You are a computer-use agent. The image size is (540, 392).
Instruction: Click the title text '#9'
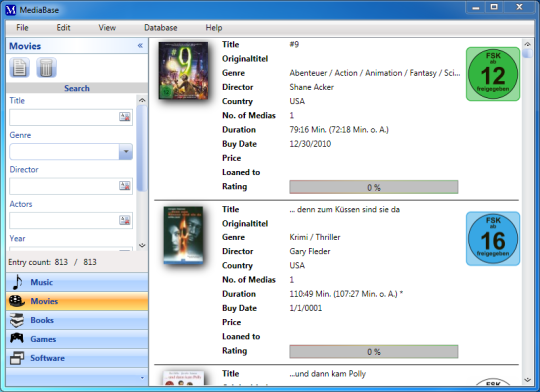tap(294, 44)
